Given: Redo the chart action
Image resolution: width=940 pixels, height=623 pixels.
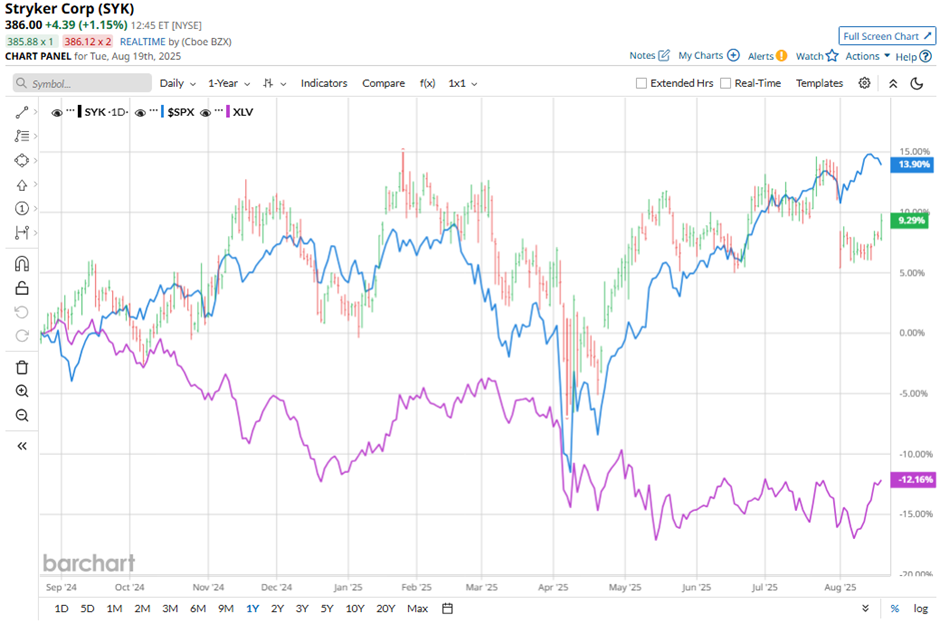Looking at the screenshot, I should 22,336.
